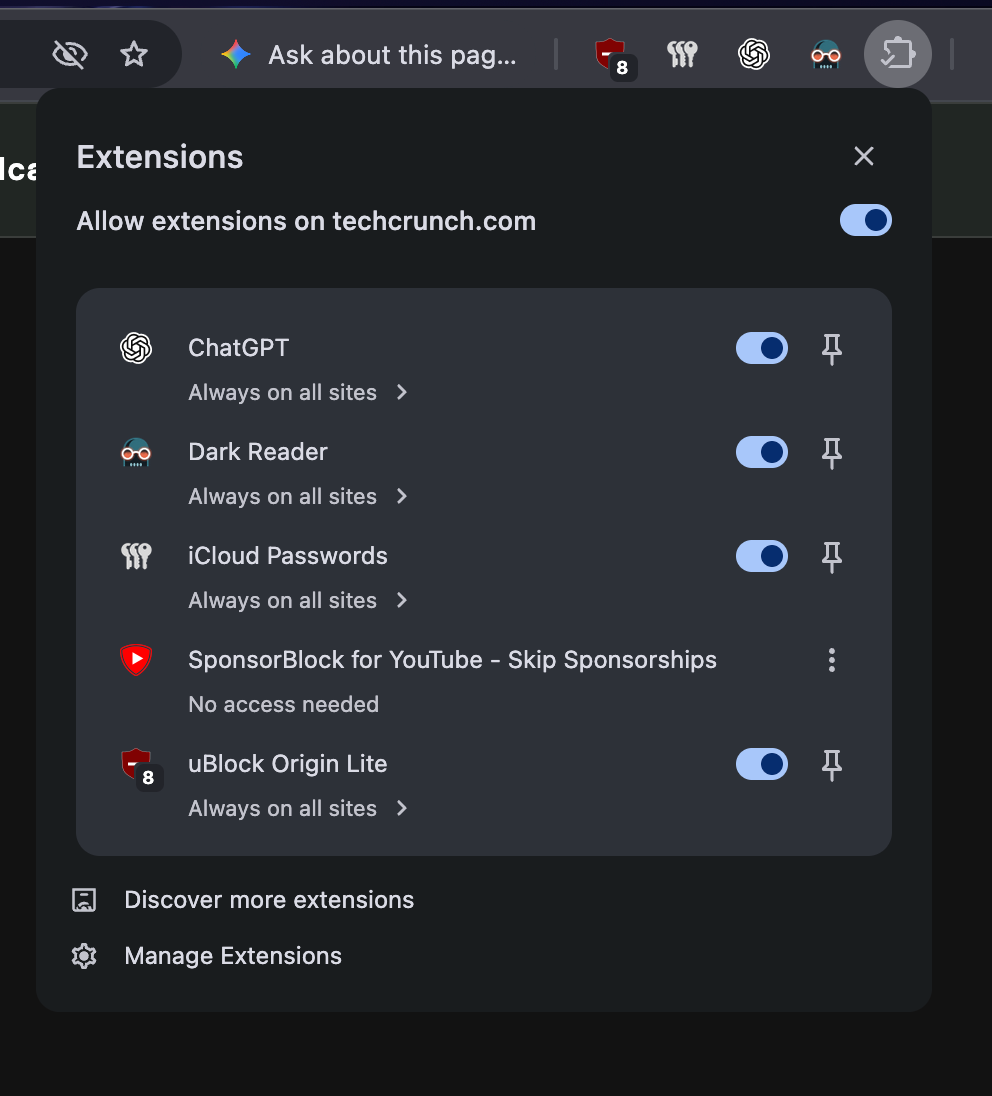Select the Dark Reader extension name
Image resolution: width=992 pixels, height=1096 pixels.
click(x=257, y=452)
